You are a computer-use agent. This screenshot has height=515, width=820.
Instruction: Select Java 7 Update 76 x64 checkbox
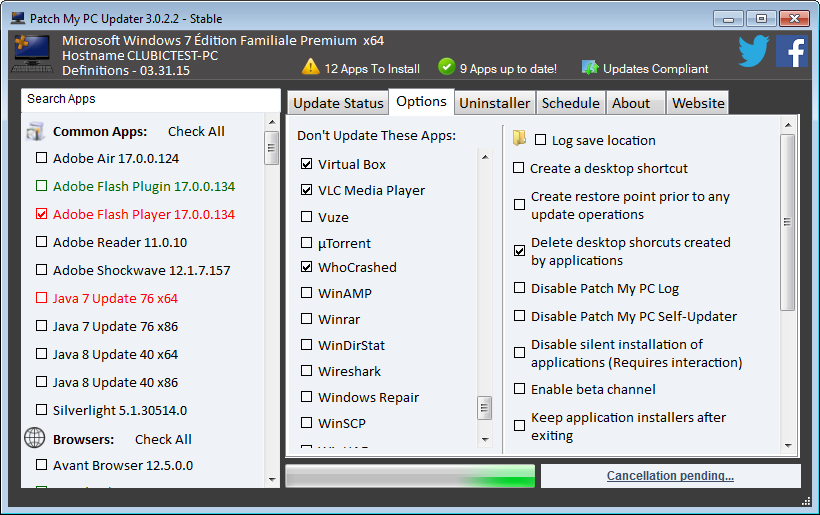(x=41, y=298)
